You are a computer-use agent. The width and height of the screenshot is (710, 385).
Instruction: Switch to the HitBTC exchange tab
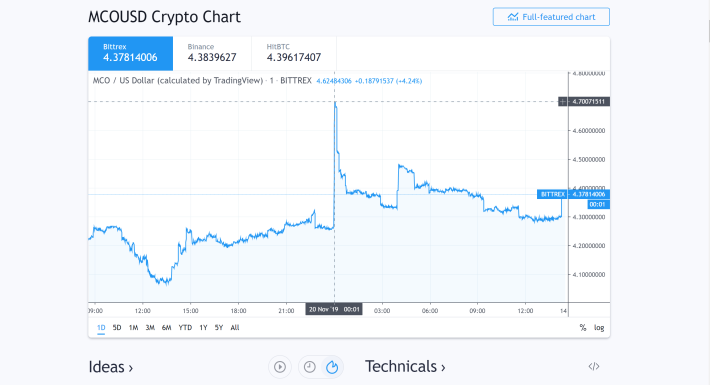[294, 53]
